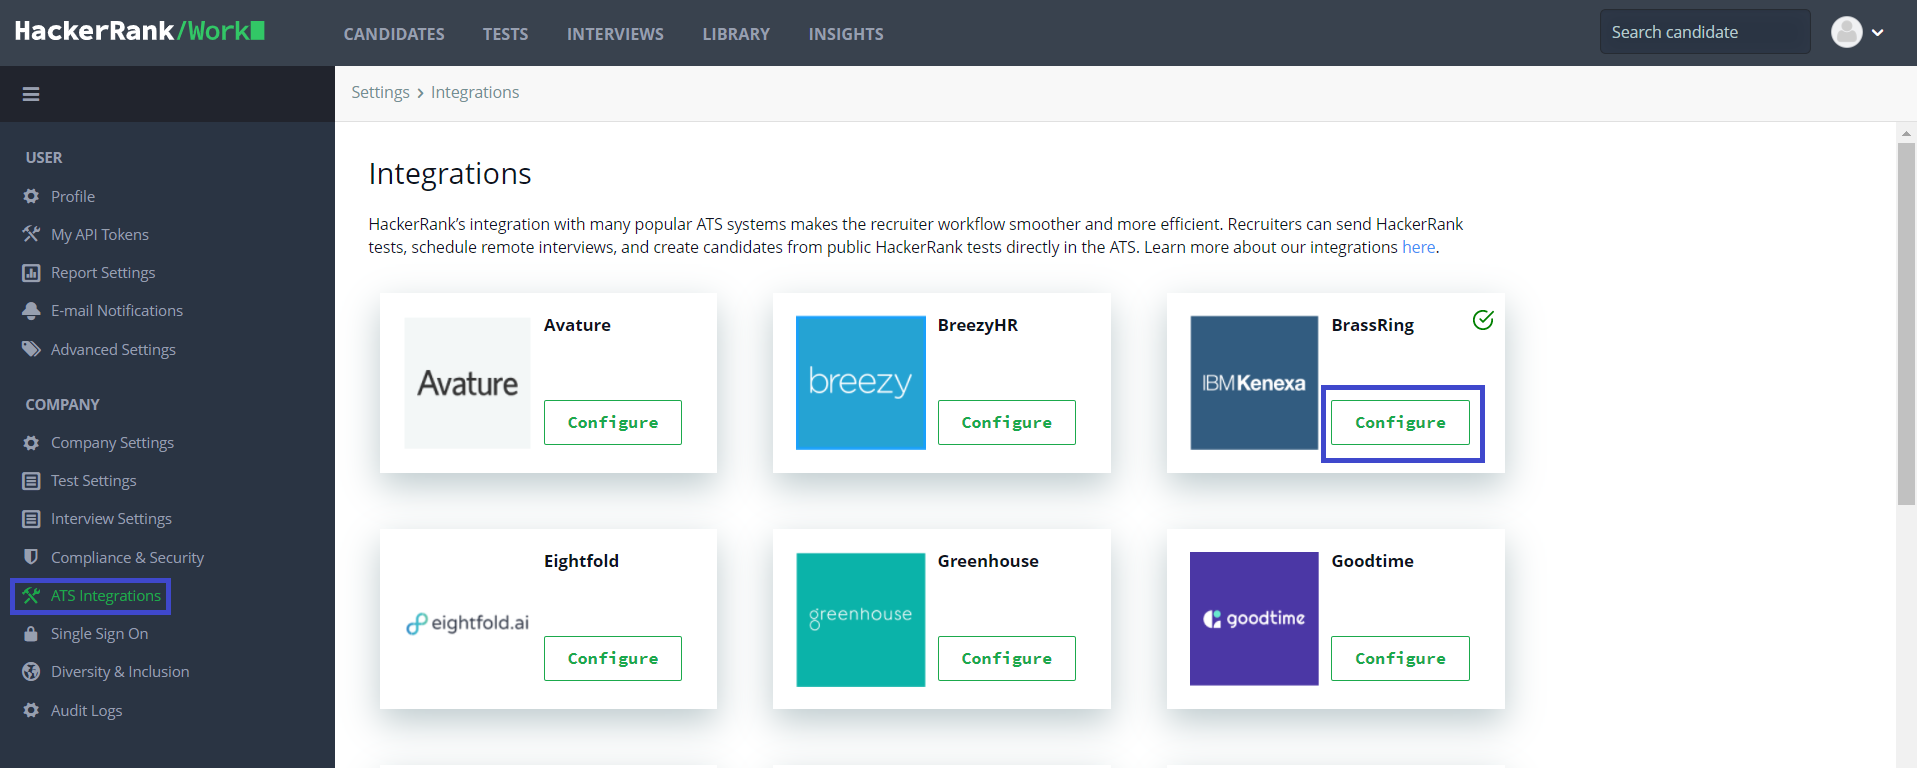Open the Tests menu
1917x768 pixels.
[x=505, y=34]
